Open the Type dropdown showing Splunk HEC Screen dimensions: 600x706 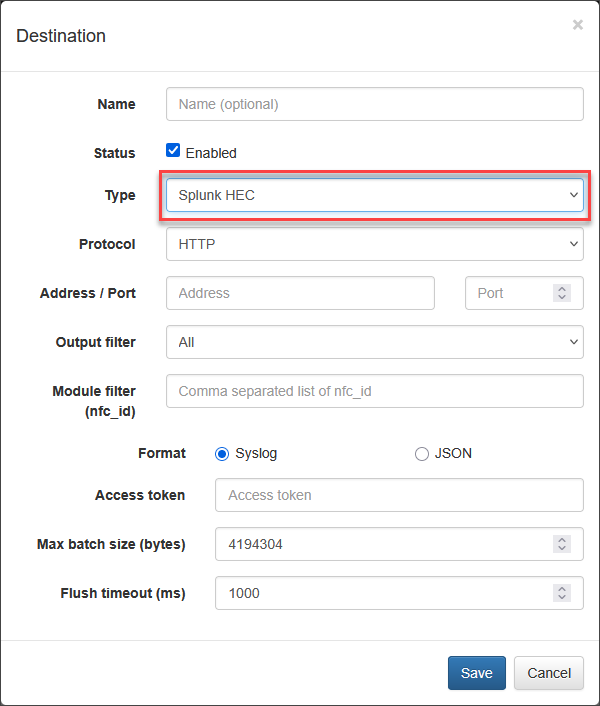(374, 195)
